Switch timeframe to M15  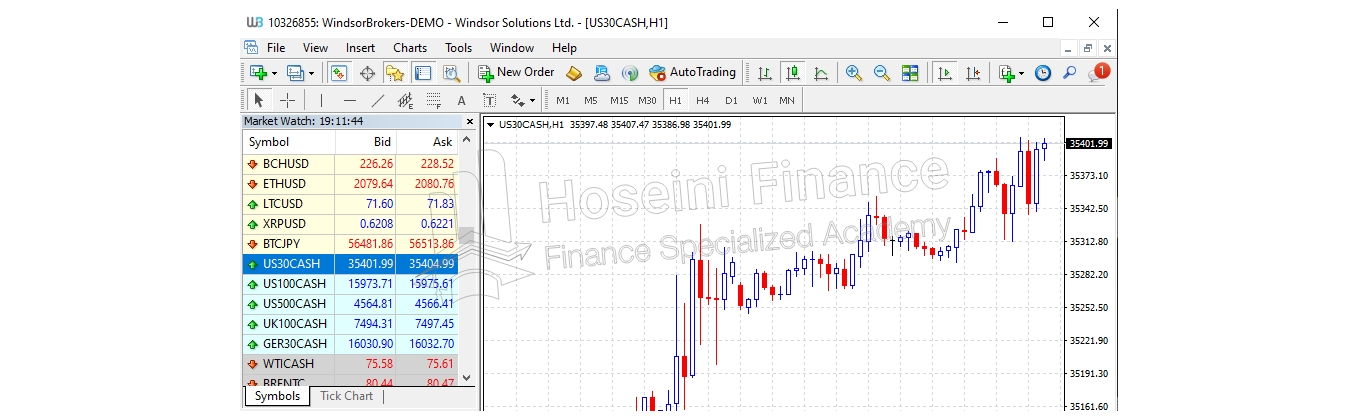619,100
